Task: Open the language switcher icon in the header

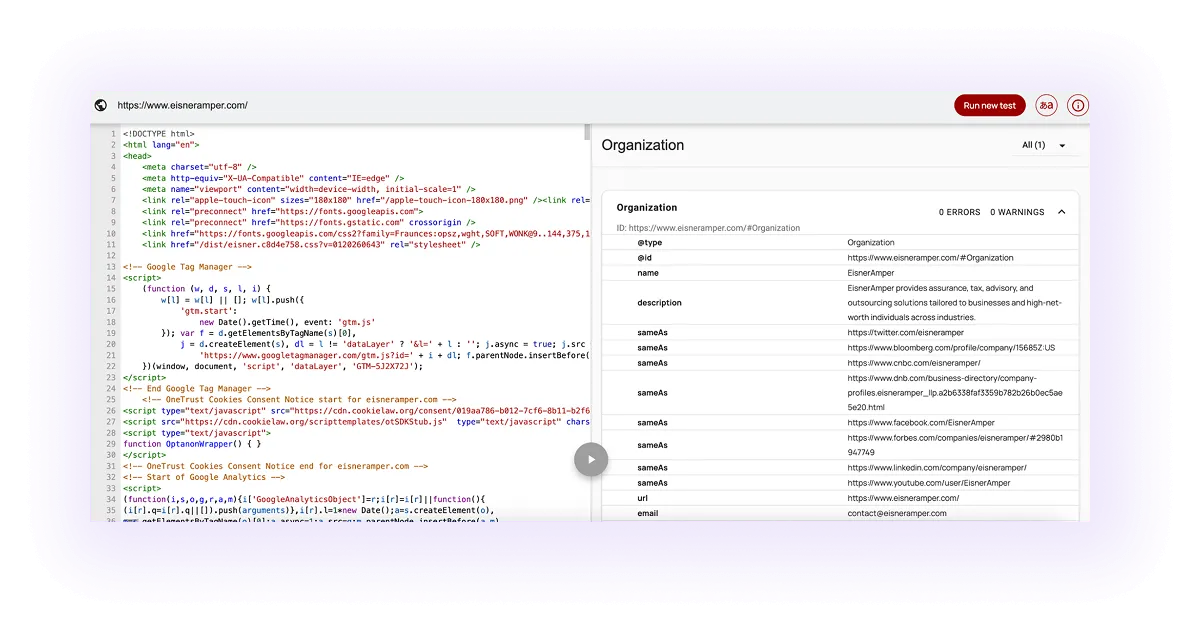Action: 1046,104
